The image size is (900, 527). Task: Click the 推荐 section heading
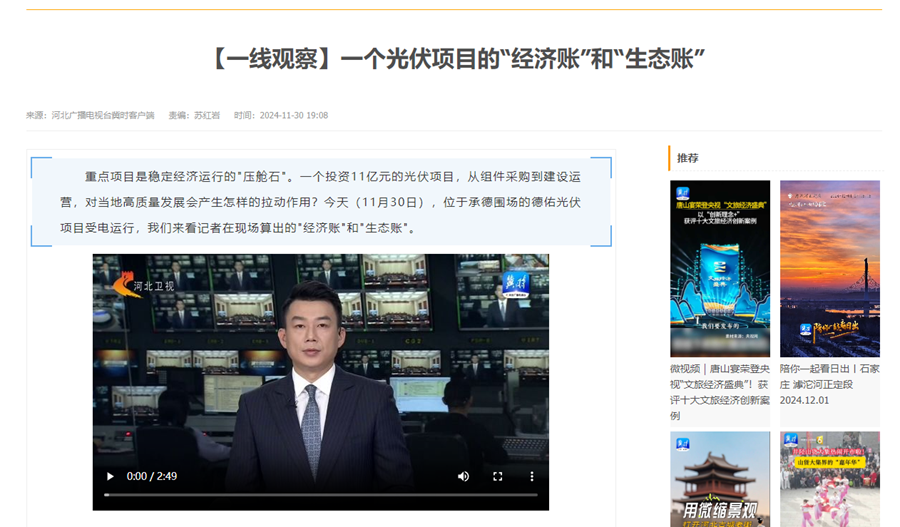[x=688, y=158]
